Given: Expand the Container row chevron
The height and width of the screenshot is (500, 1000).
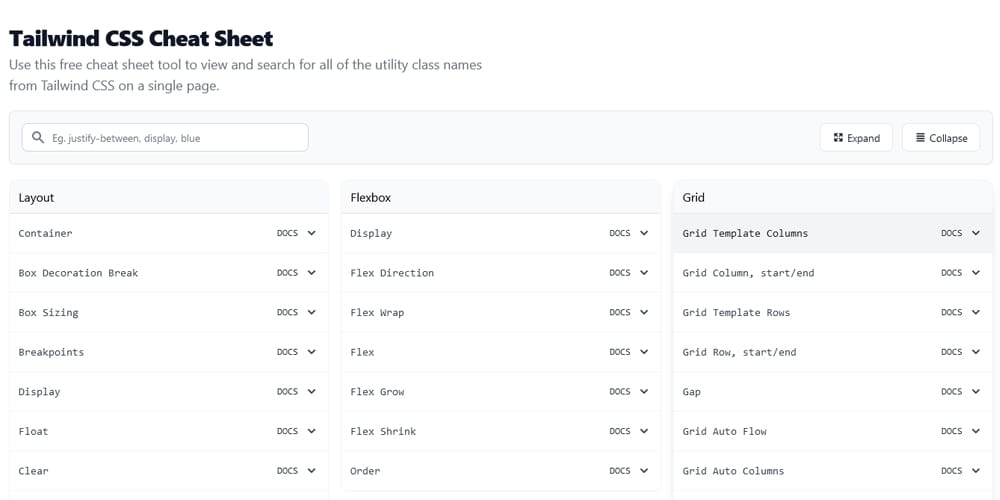Looking at the screenshot, I should pyautogui.click(x=312, y=233).
